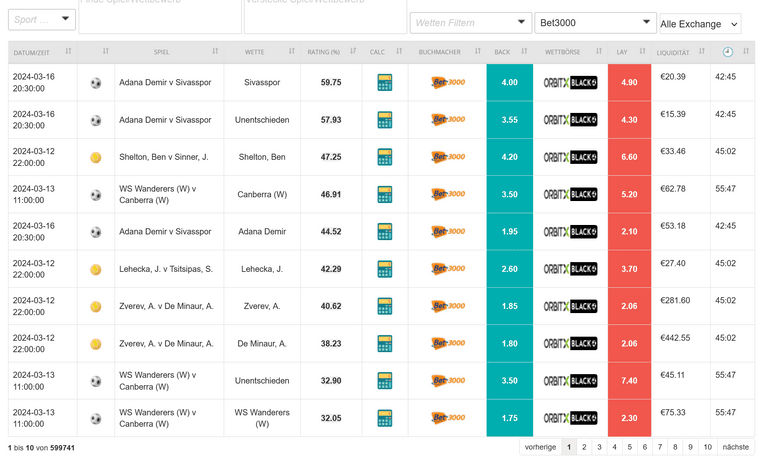
Task: Sort by LIQUIDITÄT column
Action: [x=702, y=51]
